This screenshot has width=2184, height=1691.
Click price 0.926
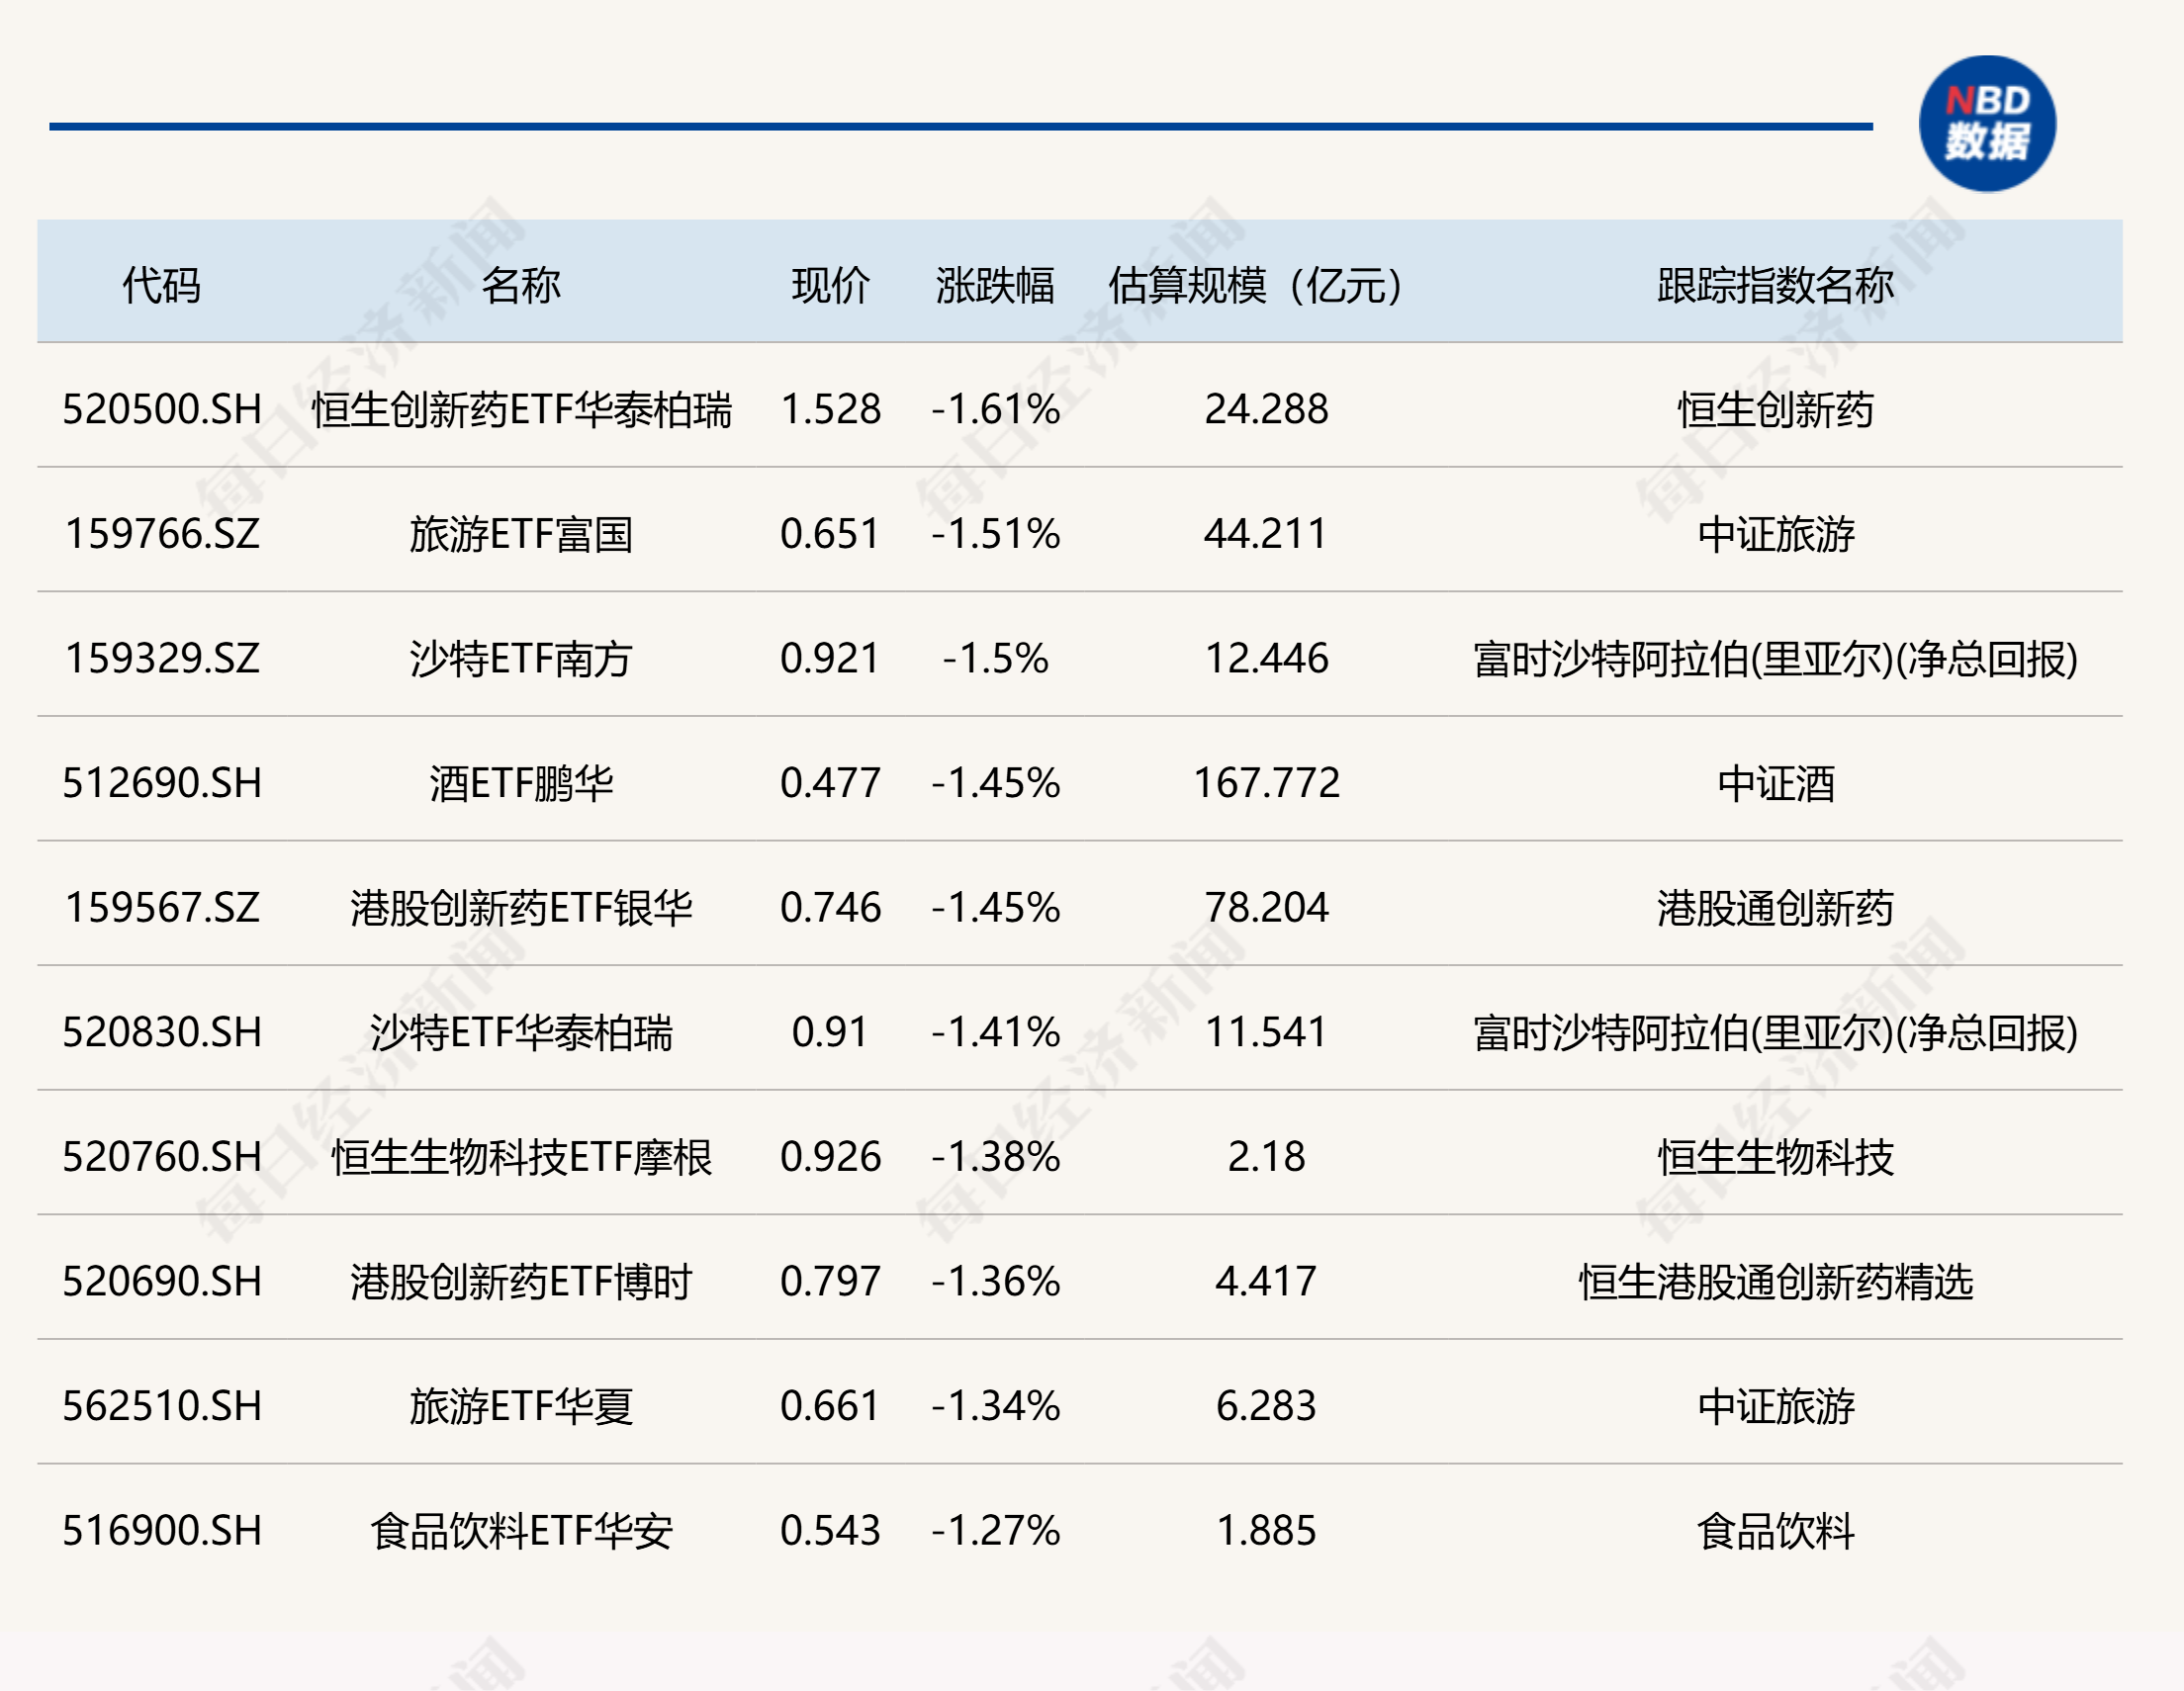[830, 1157]
